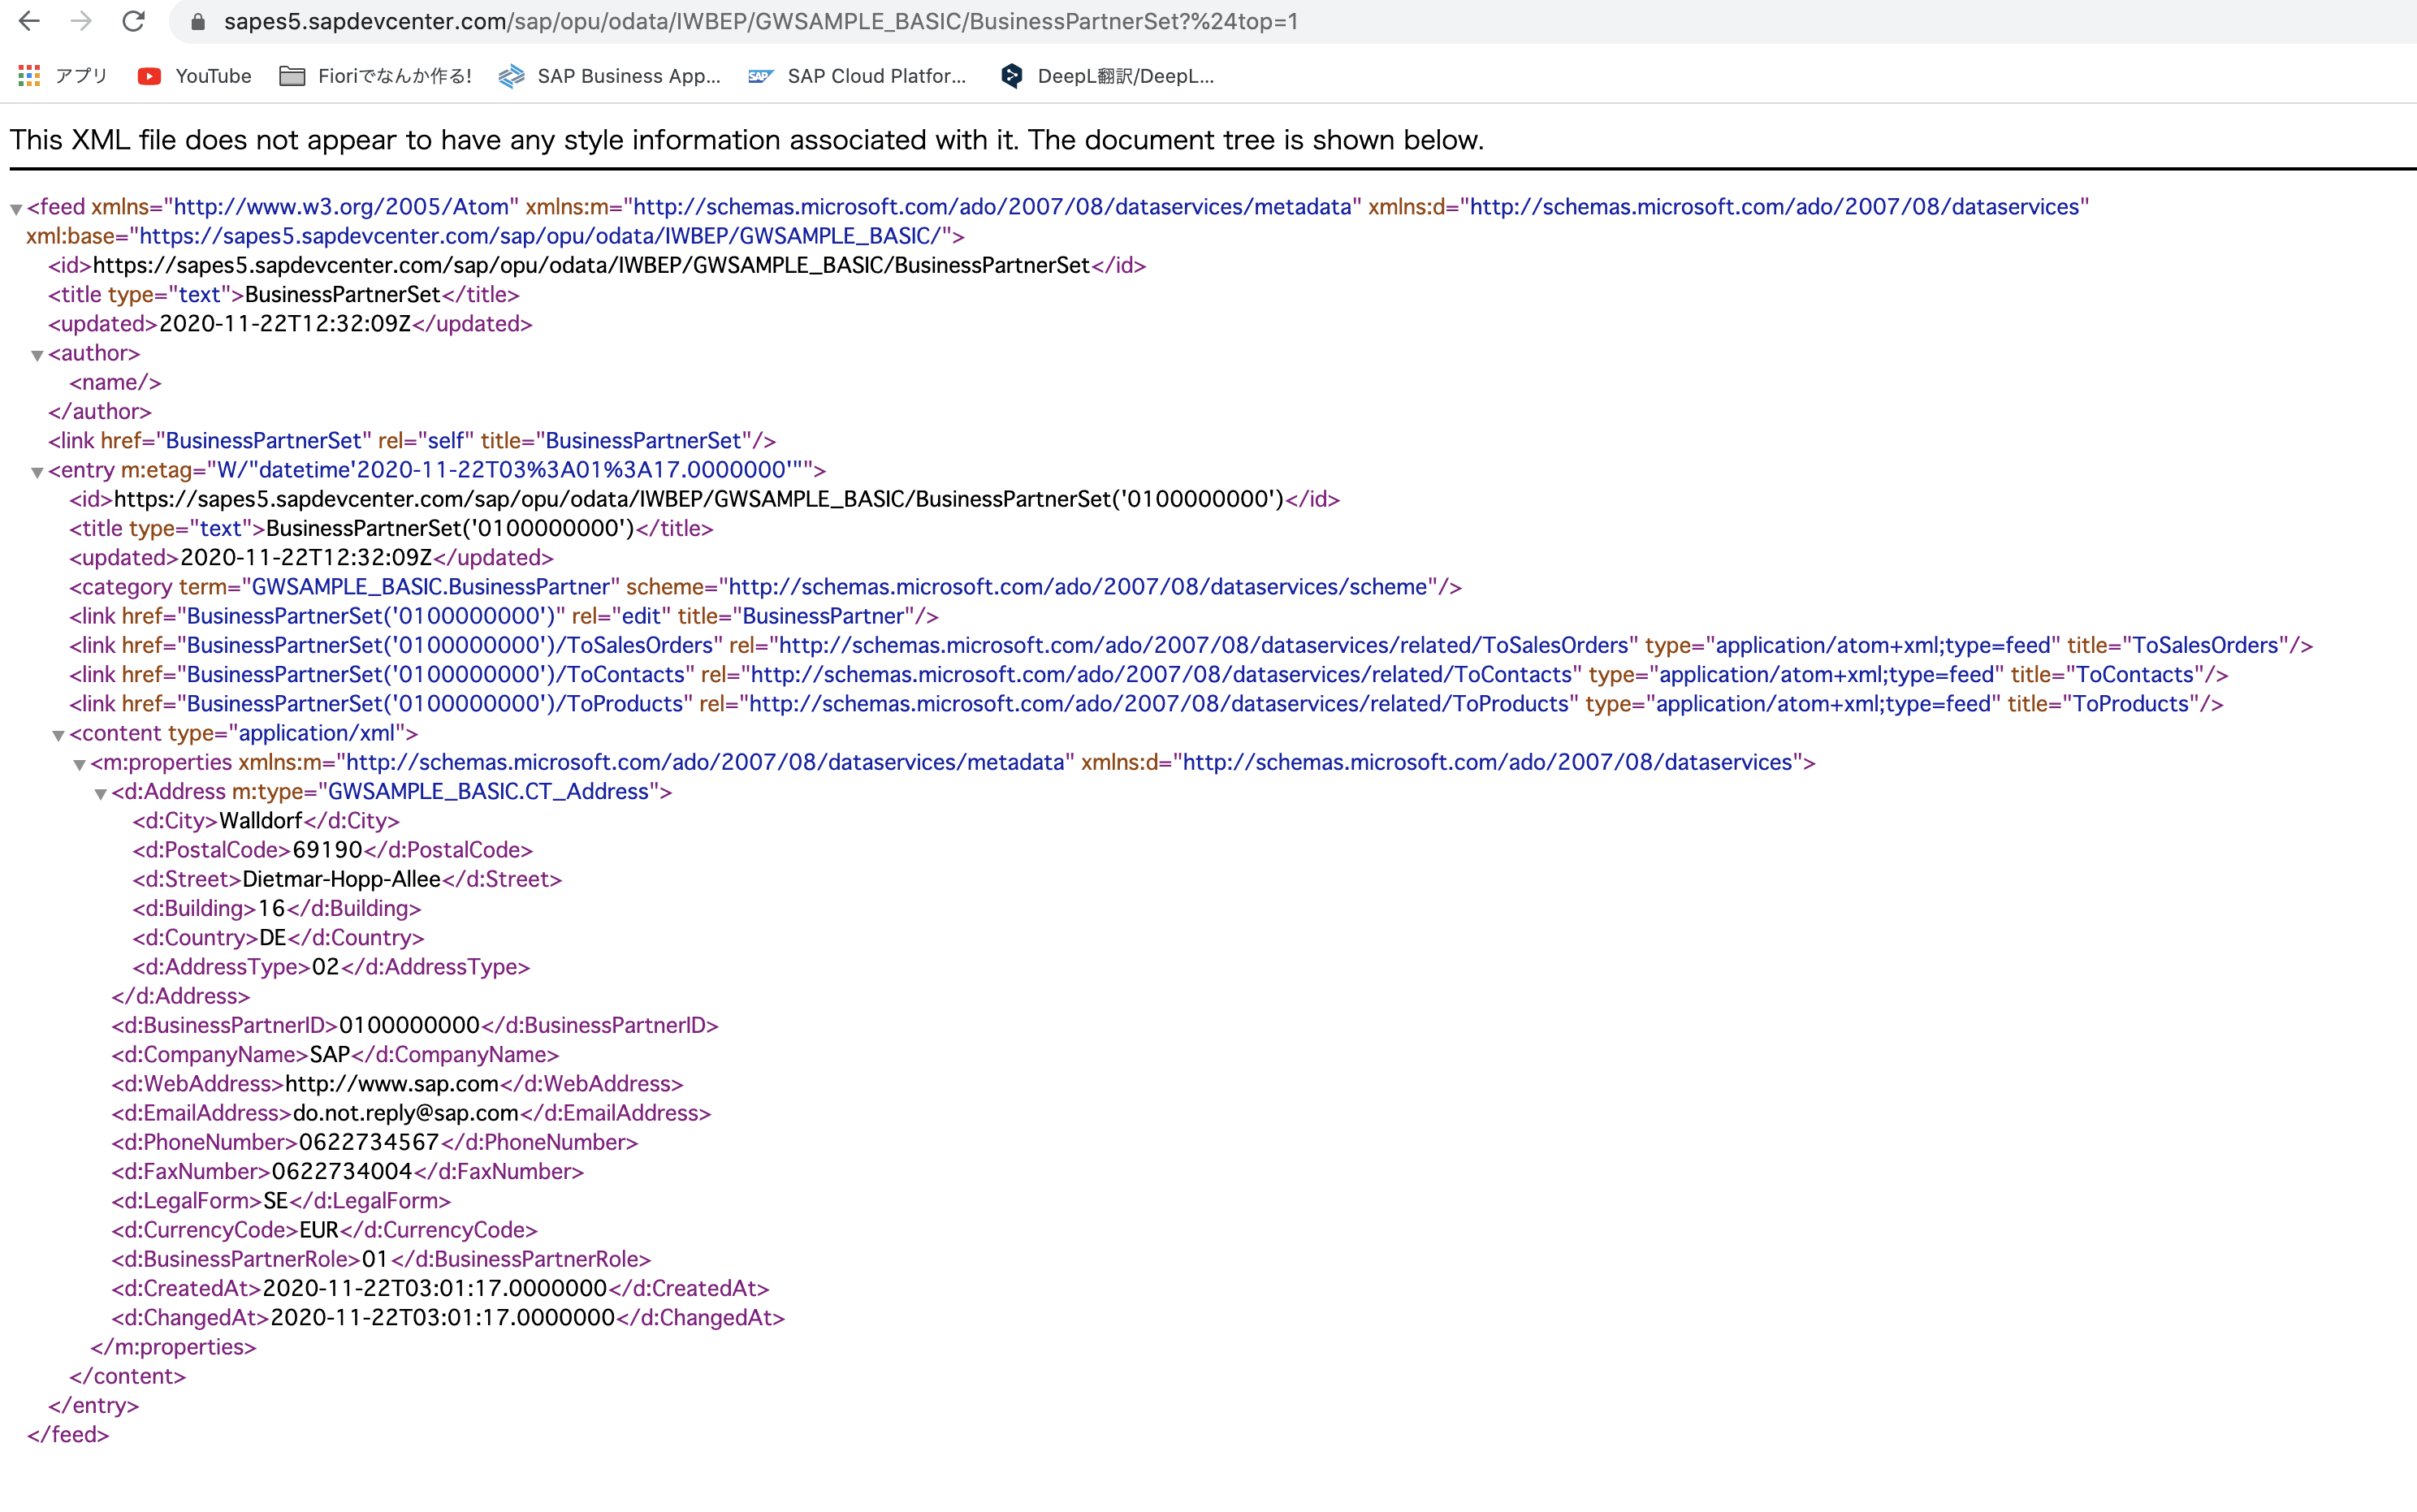Click the アプリ apps grid icon
Viewport: 2417px width, 1512px height.
28,76
